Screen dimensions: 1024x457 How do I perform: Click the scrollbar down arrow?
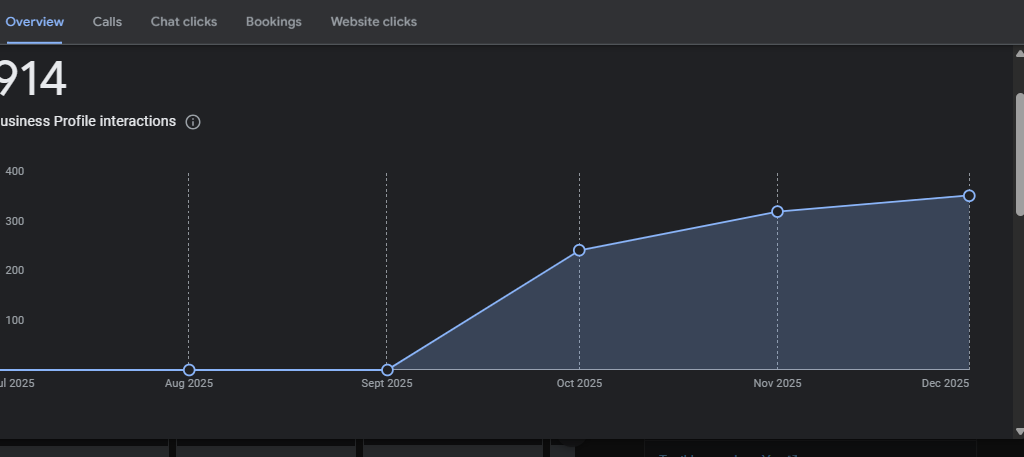tap(1019, 431)
